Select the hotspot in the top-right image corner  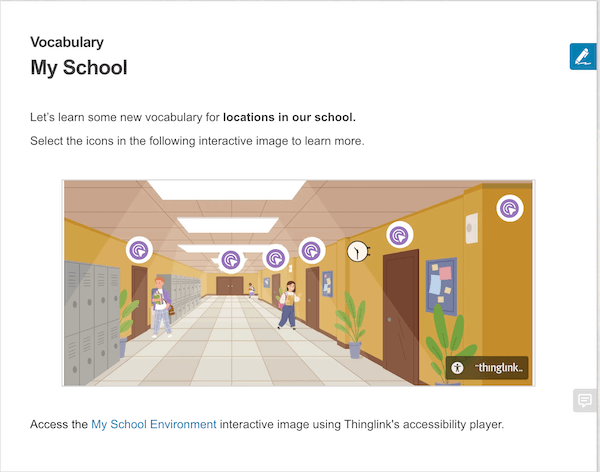(510, 207)
